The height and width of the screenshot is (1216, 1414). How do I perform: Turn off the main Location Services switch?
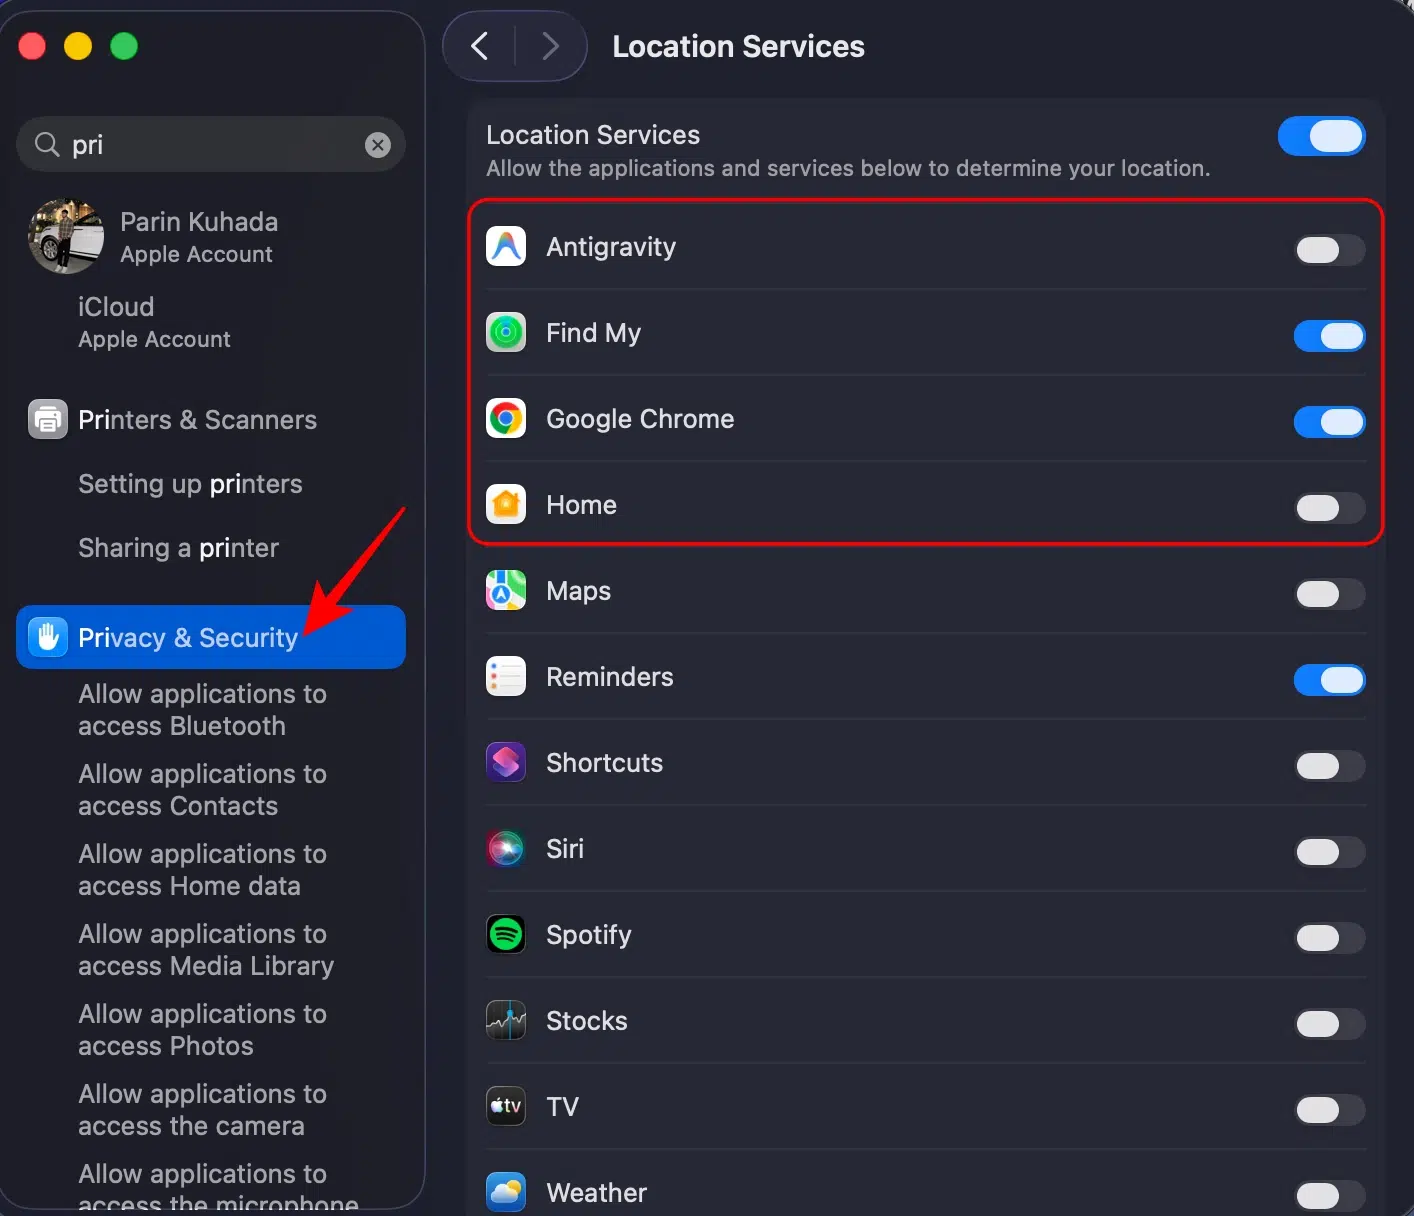click(x=1322, y=137)
